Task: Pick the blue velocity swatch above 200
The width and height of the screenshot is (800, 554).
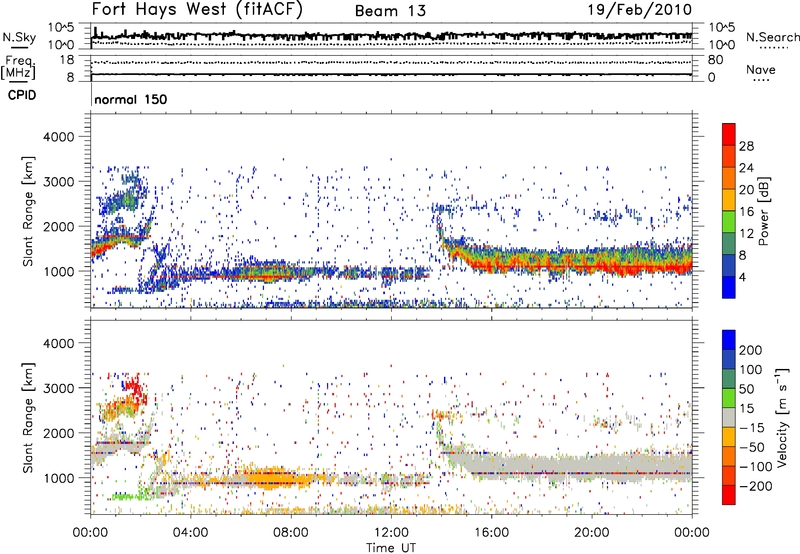Action: click(x=729, y=340)
